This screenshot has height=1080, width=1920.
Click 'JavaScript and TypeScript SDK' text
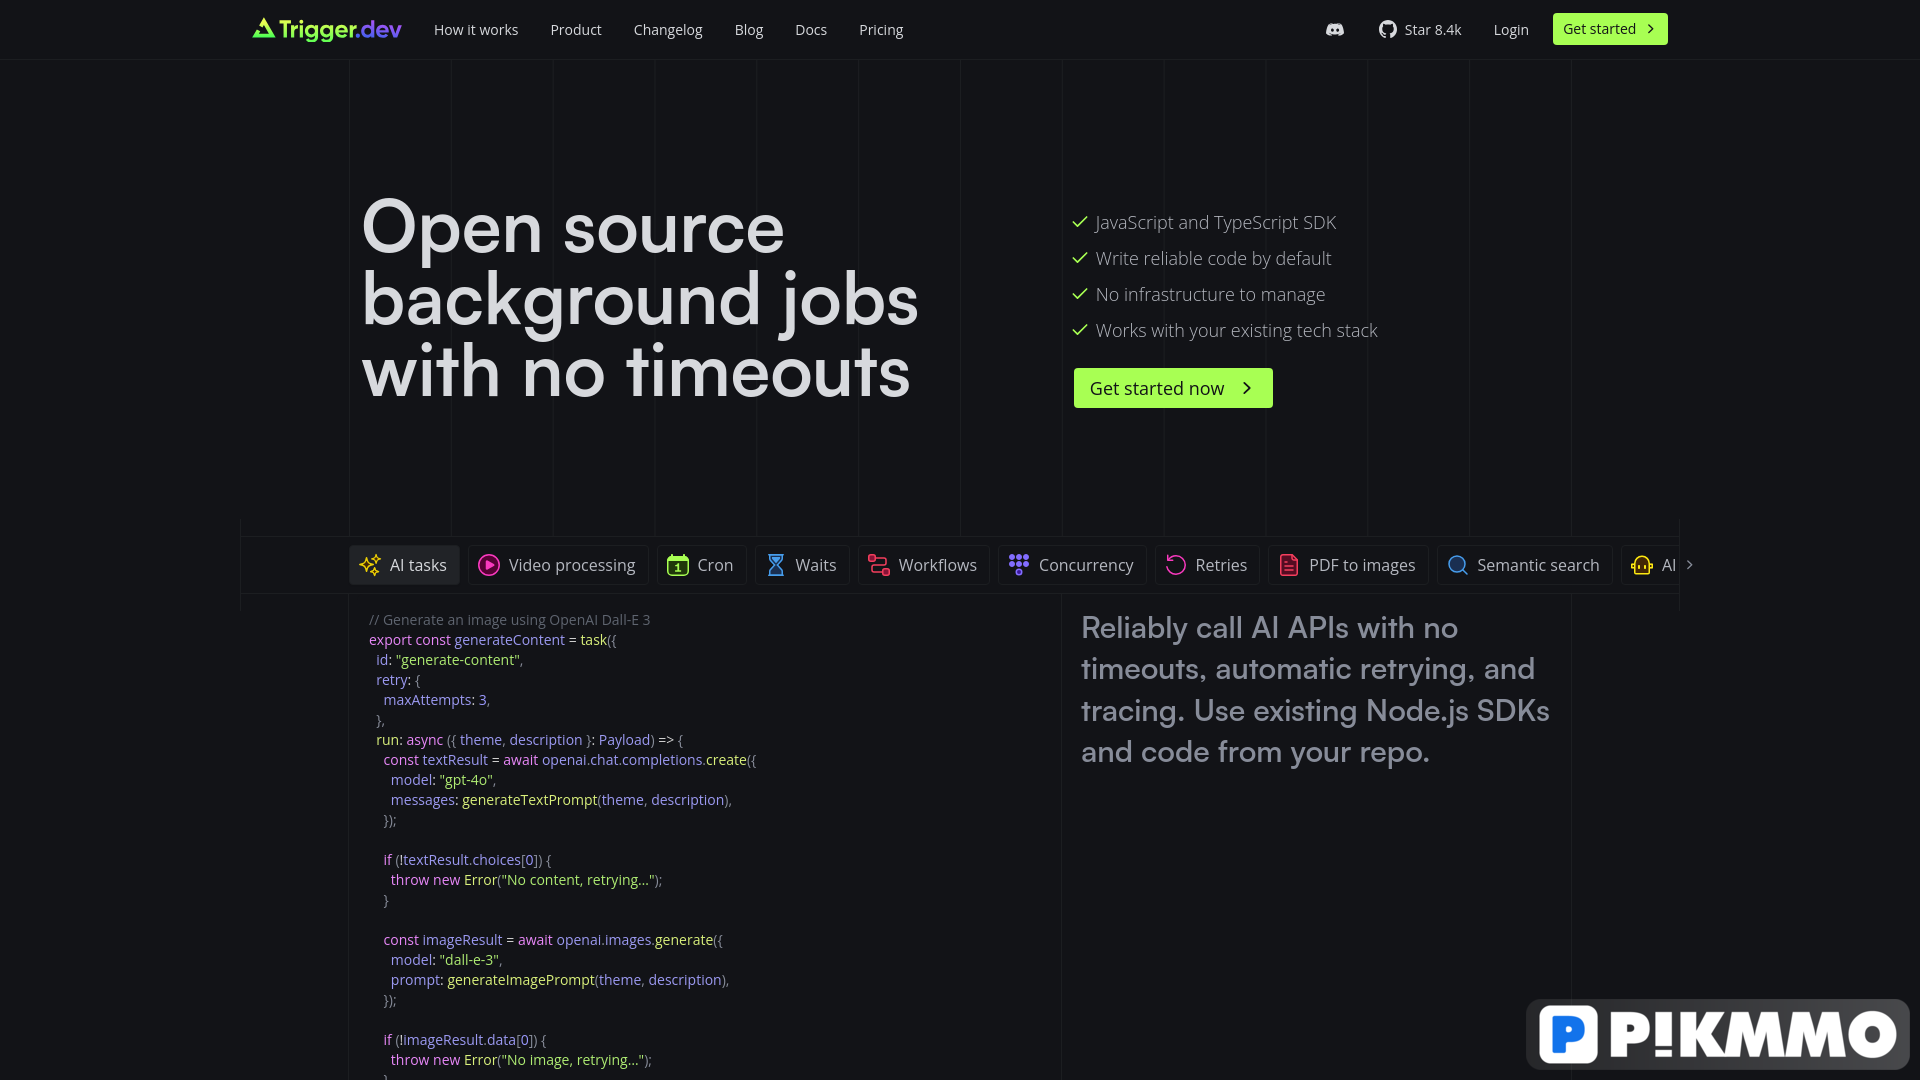1216,223
